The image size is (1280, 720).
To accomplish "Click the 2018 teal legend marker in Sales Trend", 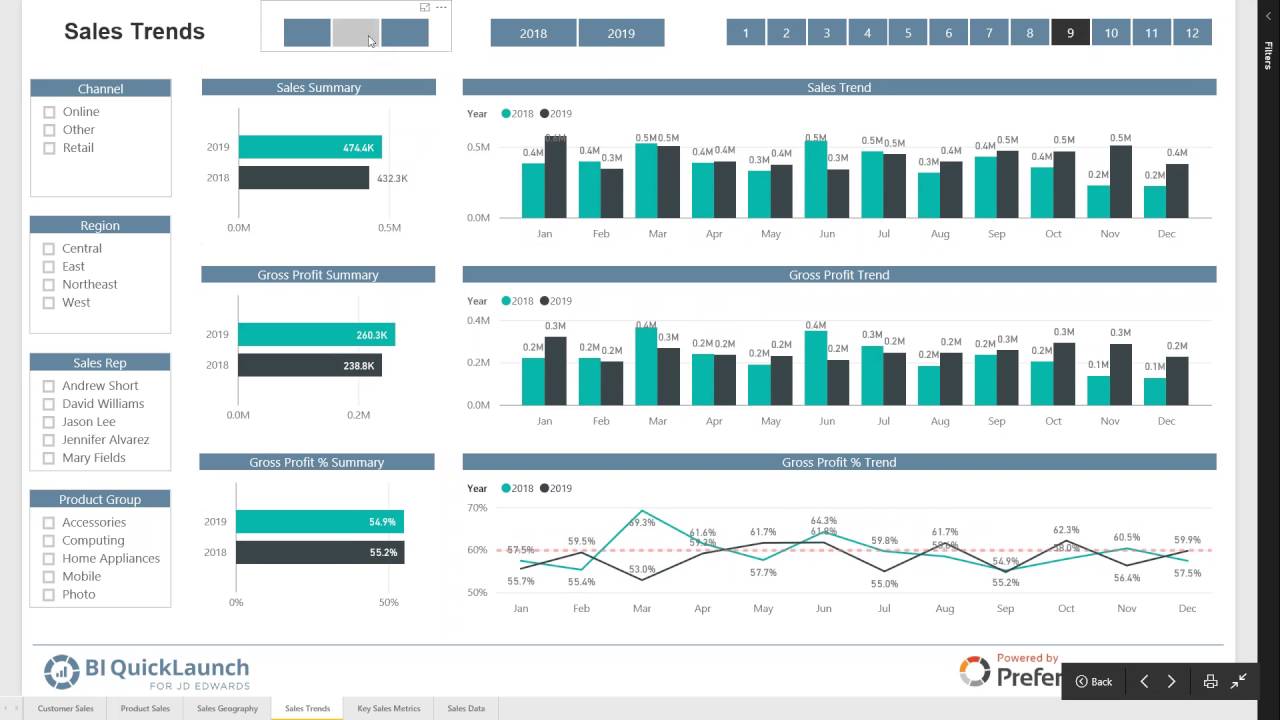I will (x=506, y=114).
